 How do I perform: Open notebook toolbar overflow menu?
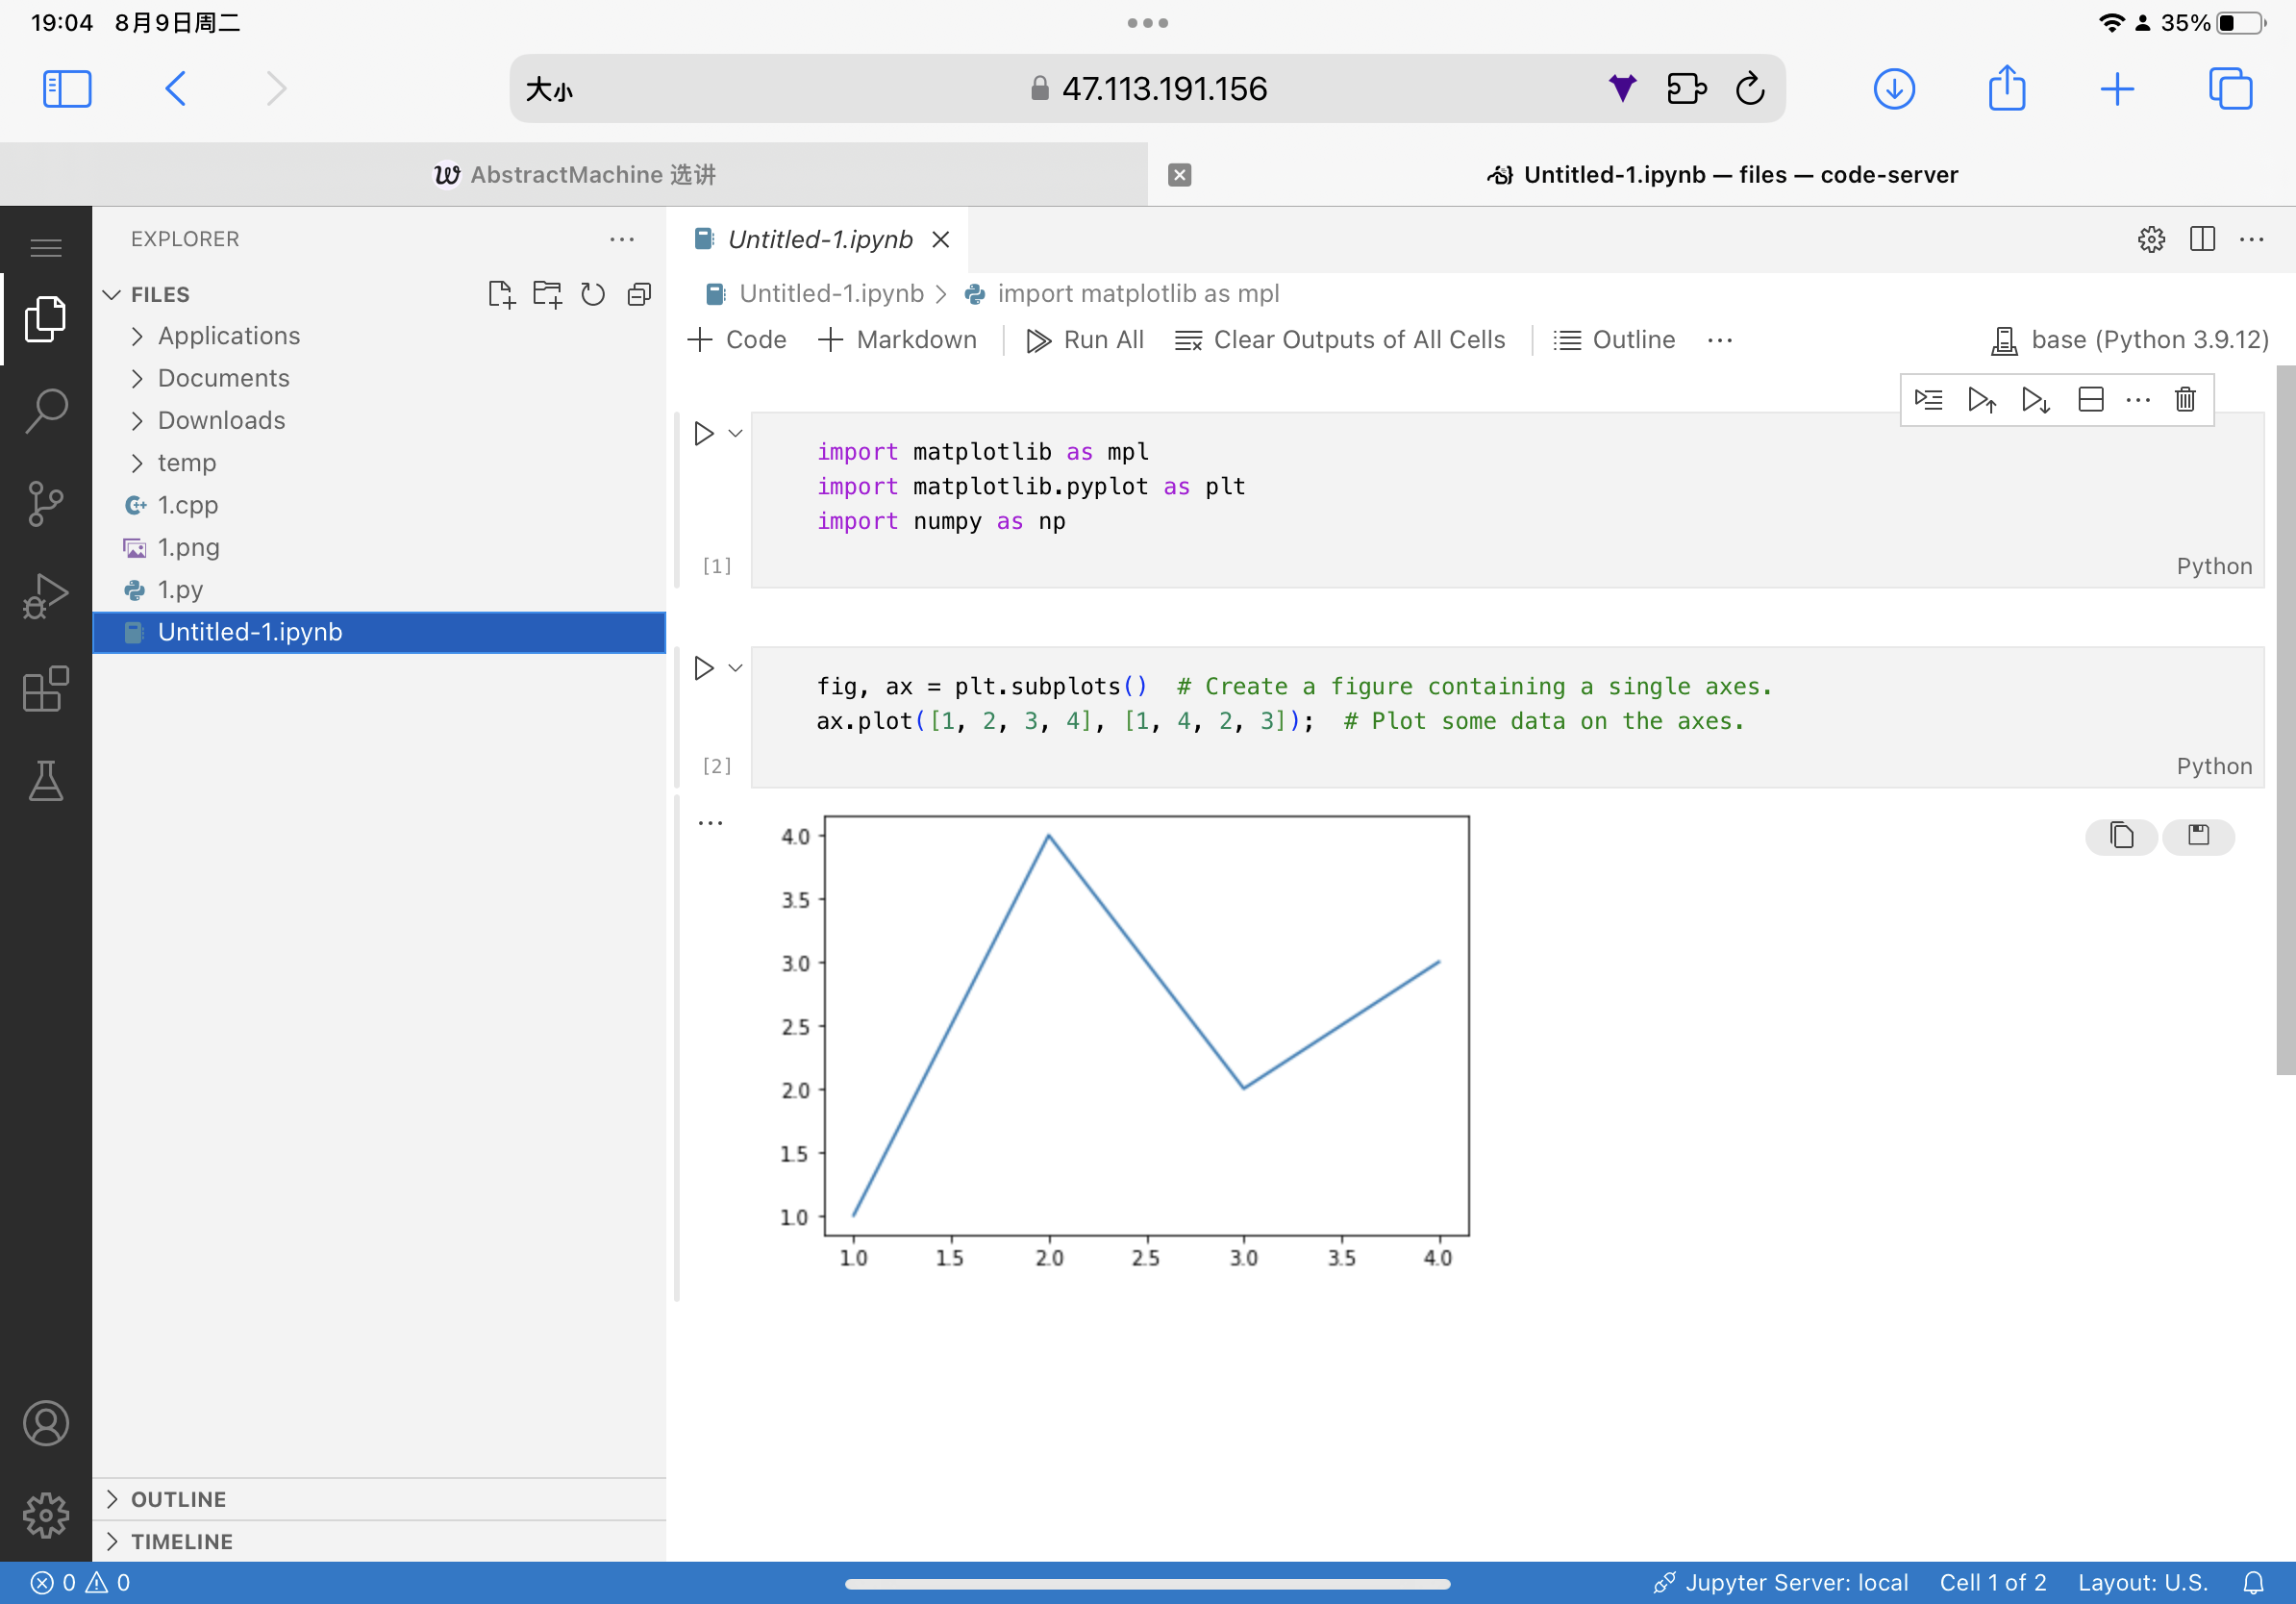pos(1720,340)
